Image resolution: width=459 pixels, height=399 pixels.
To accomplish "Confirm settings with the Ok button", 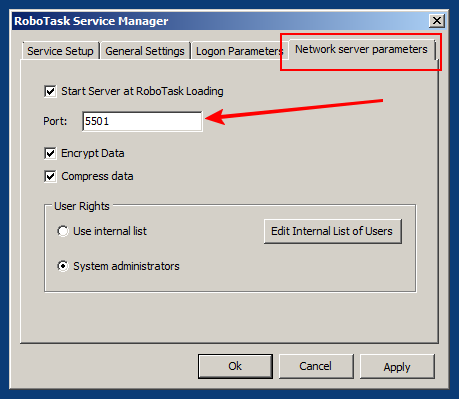I will [235, 366].
